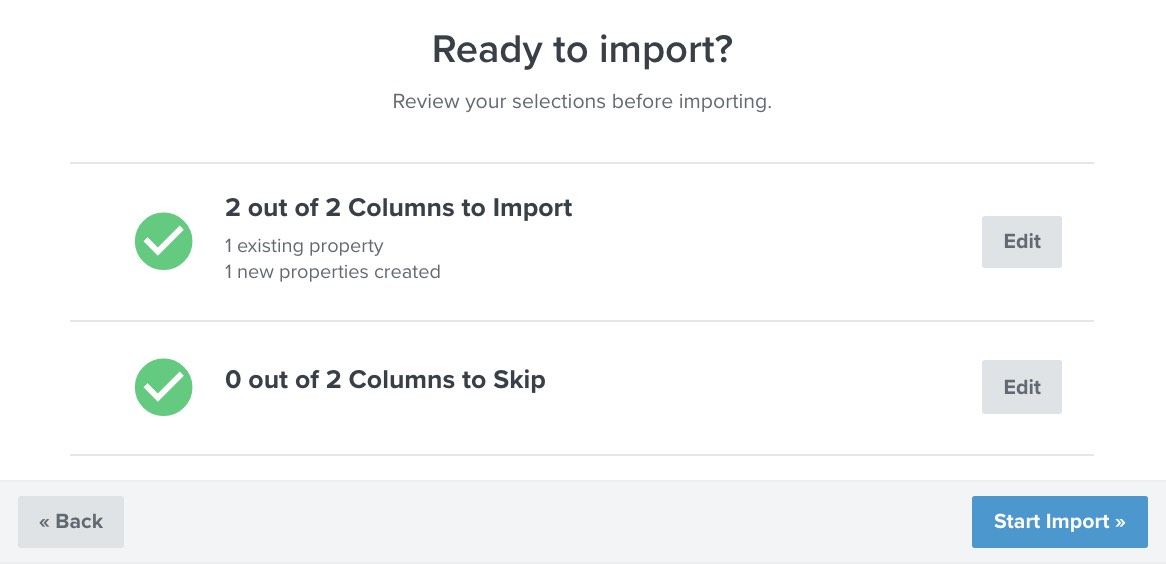Click the divider between Import and Skip rows
The image size is (1166, 564).
pos(582,321)
